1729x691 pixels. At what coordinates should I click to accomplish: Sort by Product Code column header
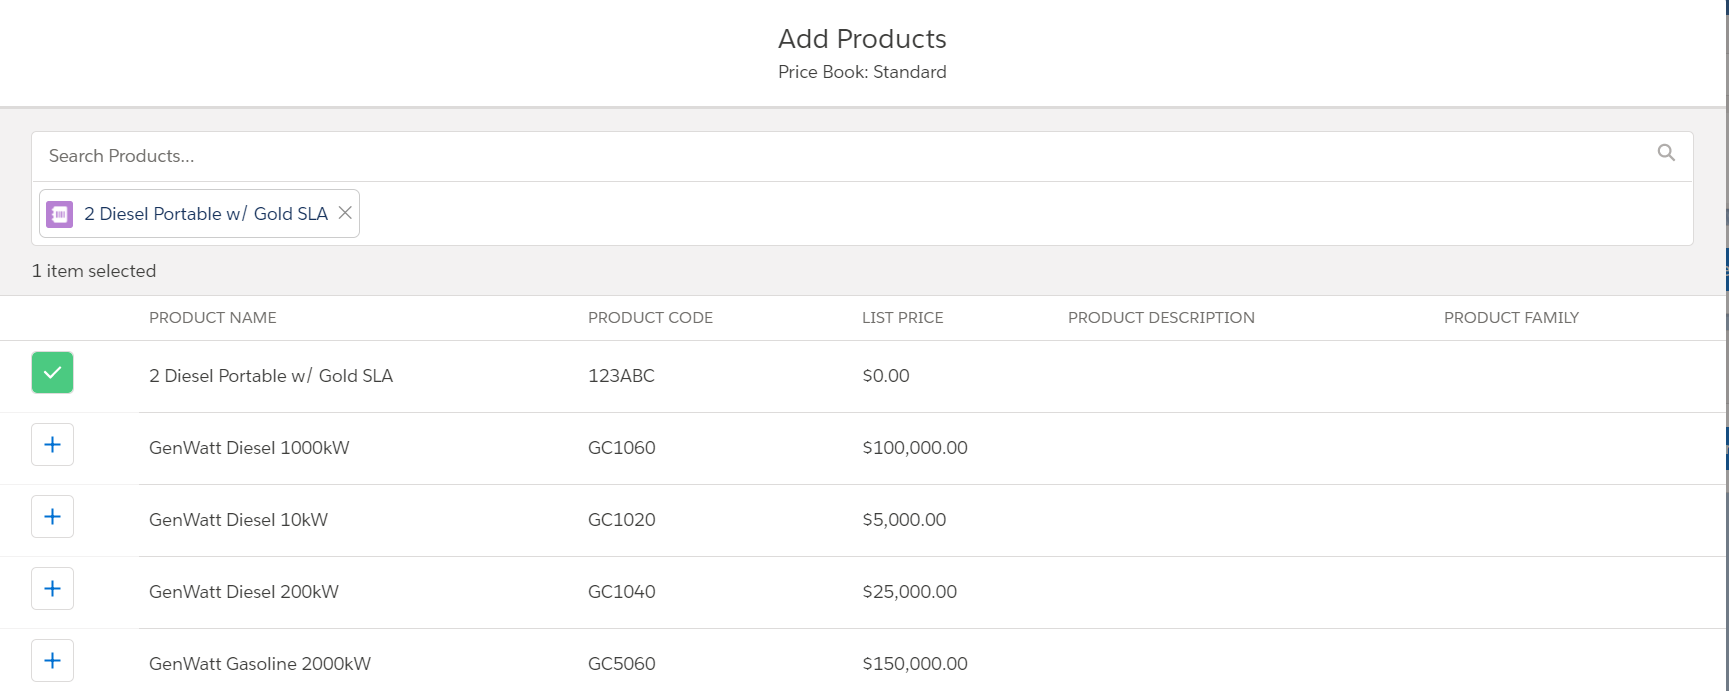tap(650, 318)
